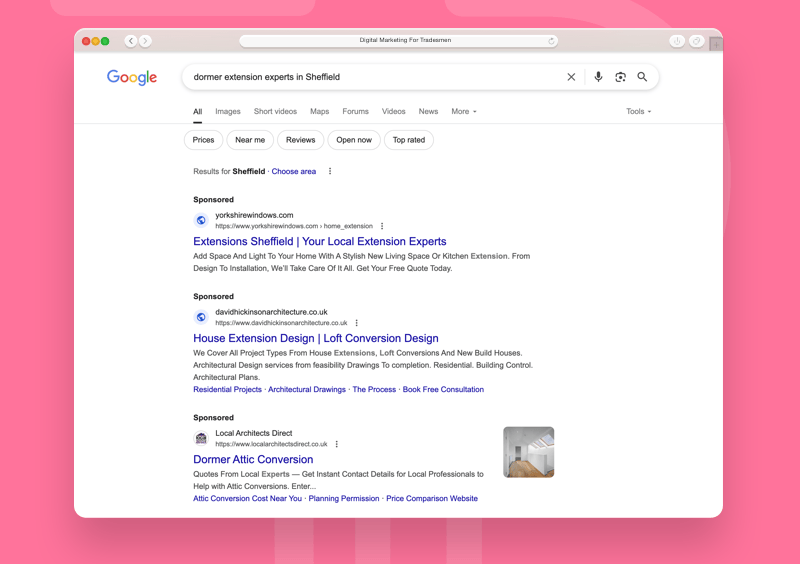
Task: Toggle the Top rated filter chip
Action: click(408, 140)
